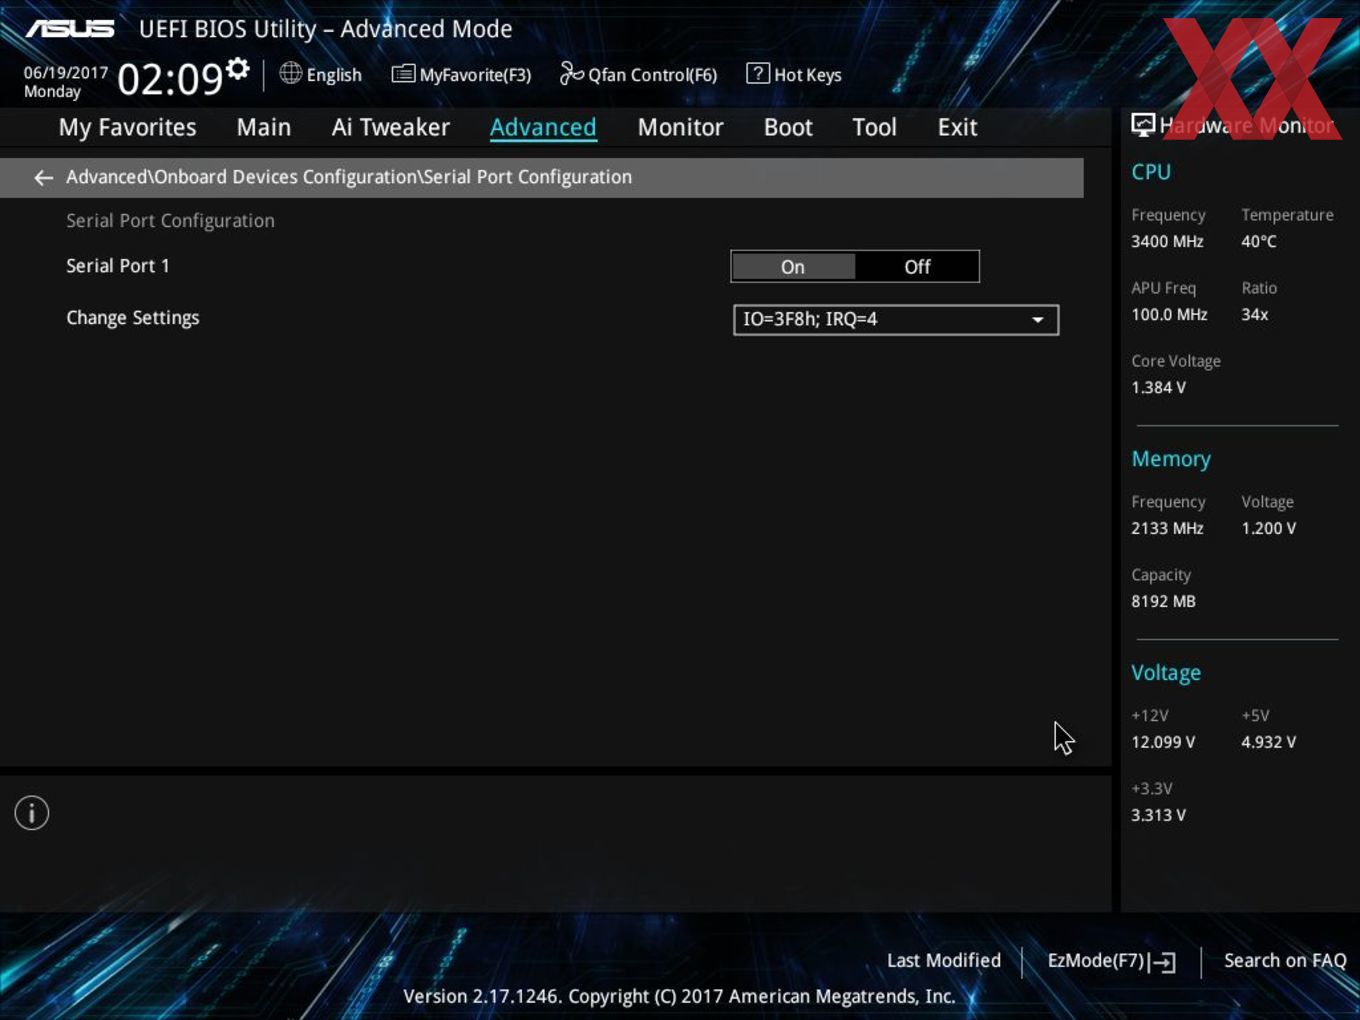Click the Change Settings dropdown arrow

click(x=1038, y=320)
